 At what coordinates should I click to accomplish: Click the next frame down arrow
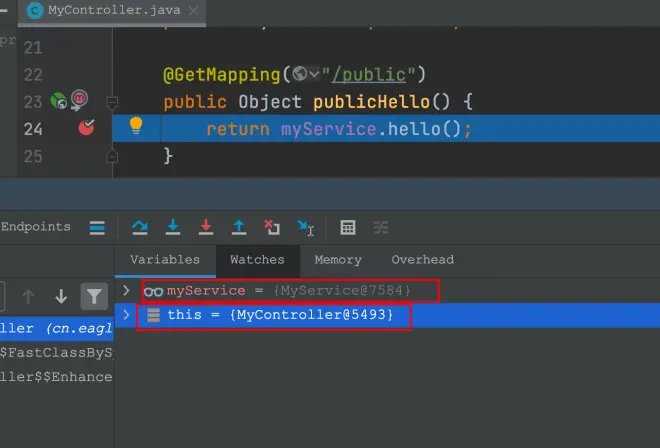[61, 296]
